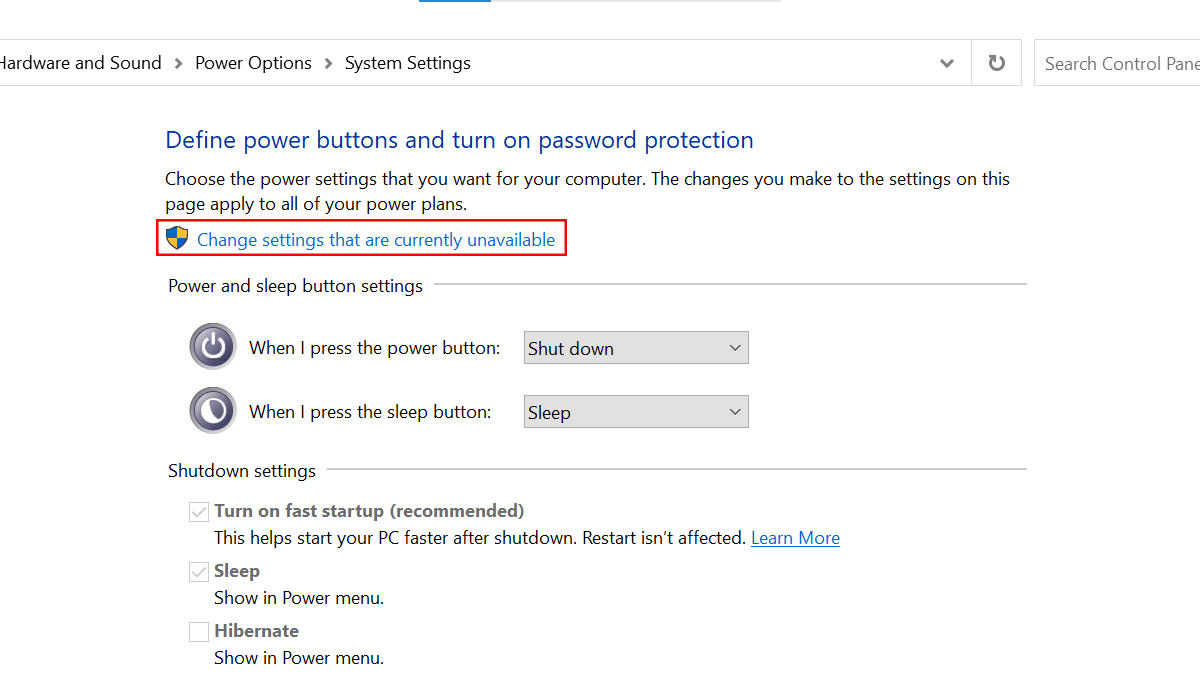Navigate to Hardware and Sound breadcrumb
Viewport: 1200px width, 675px height.
tap(80, 62)
